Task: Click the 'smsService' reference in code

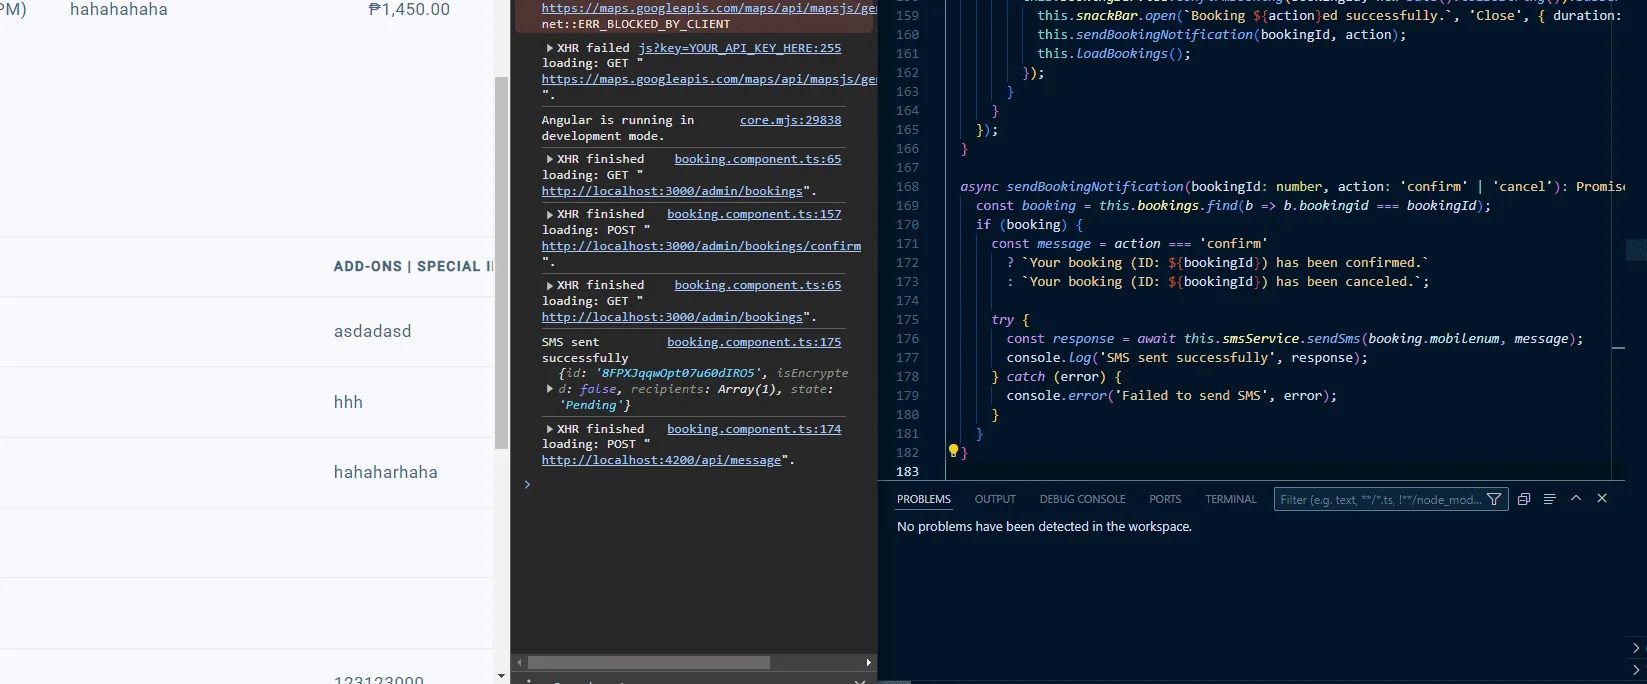Action: 1261,338
